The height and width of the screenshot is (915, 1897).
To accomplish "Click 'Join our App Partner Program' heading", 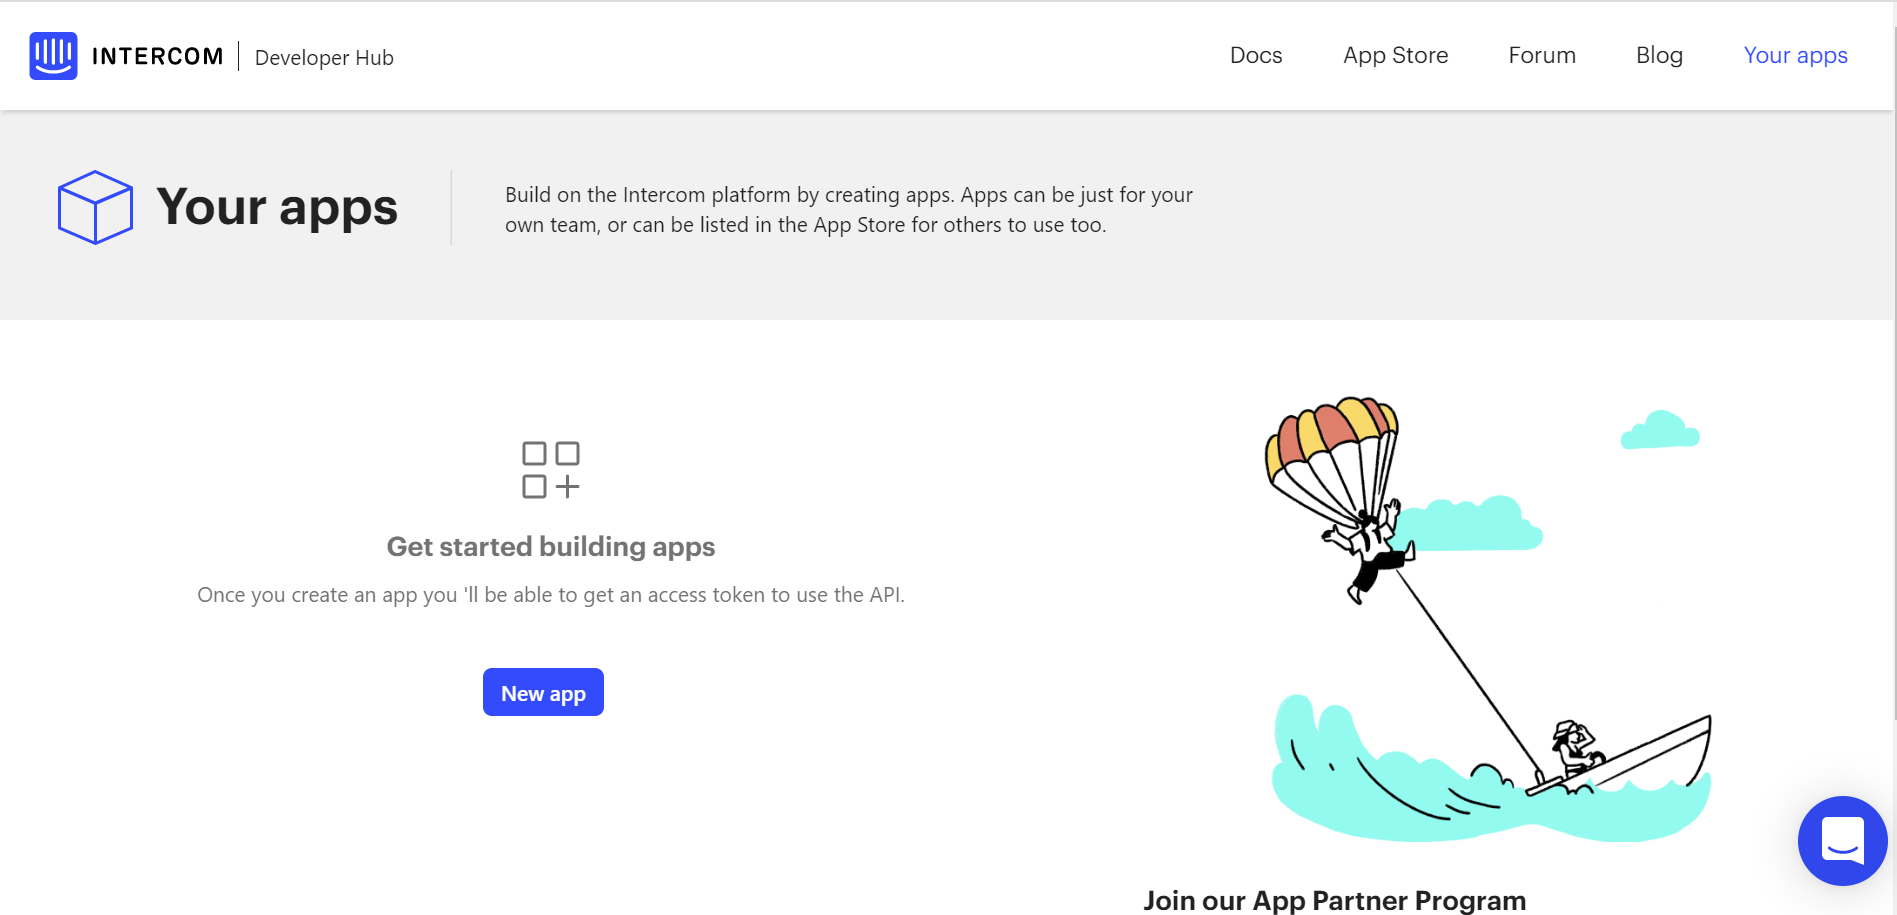I will [x=1334, y=900].
